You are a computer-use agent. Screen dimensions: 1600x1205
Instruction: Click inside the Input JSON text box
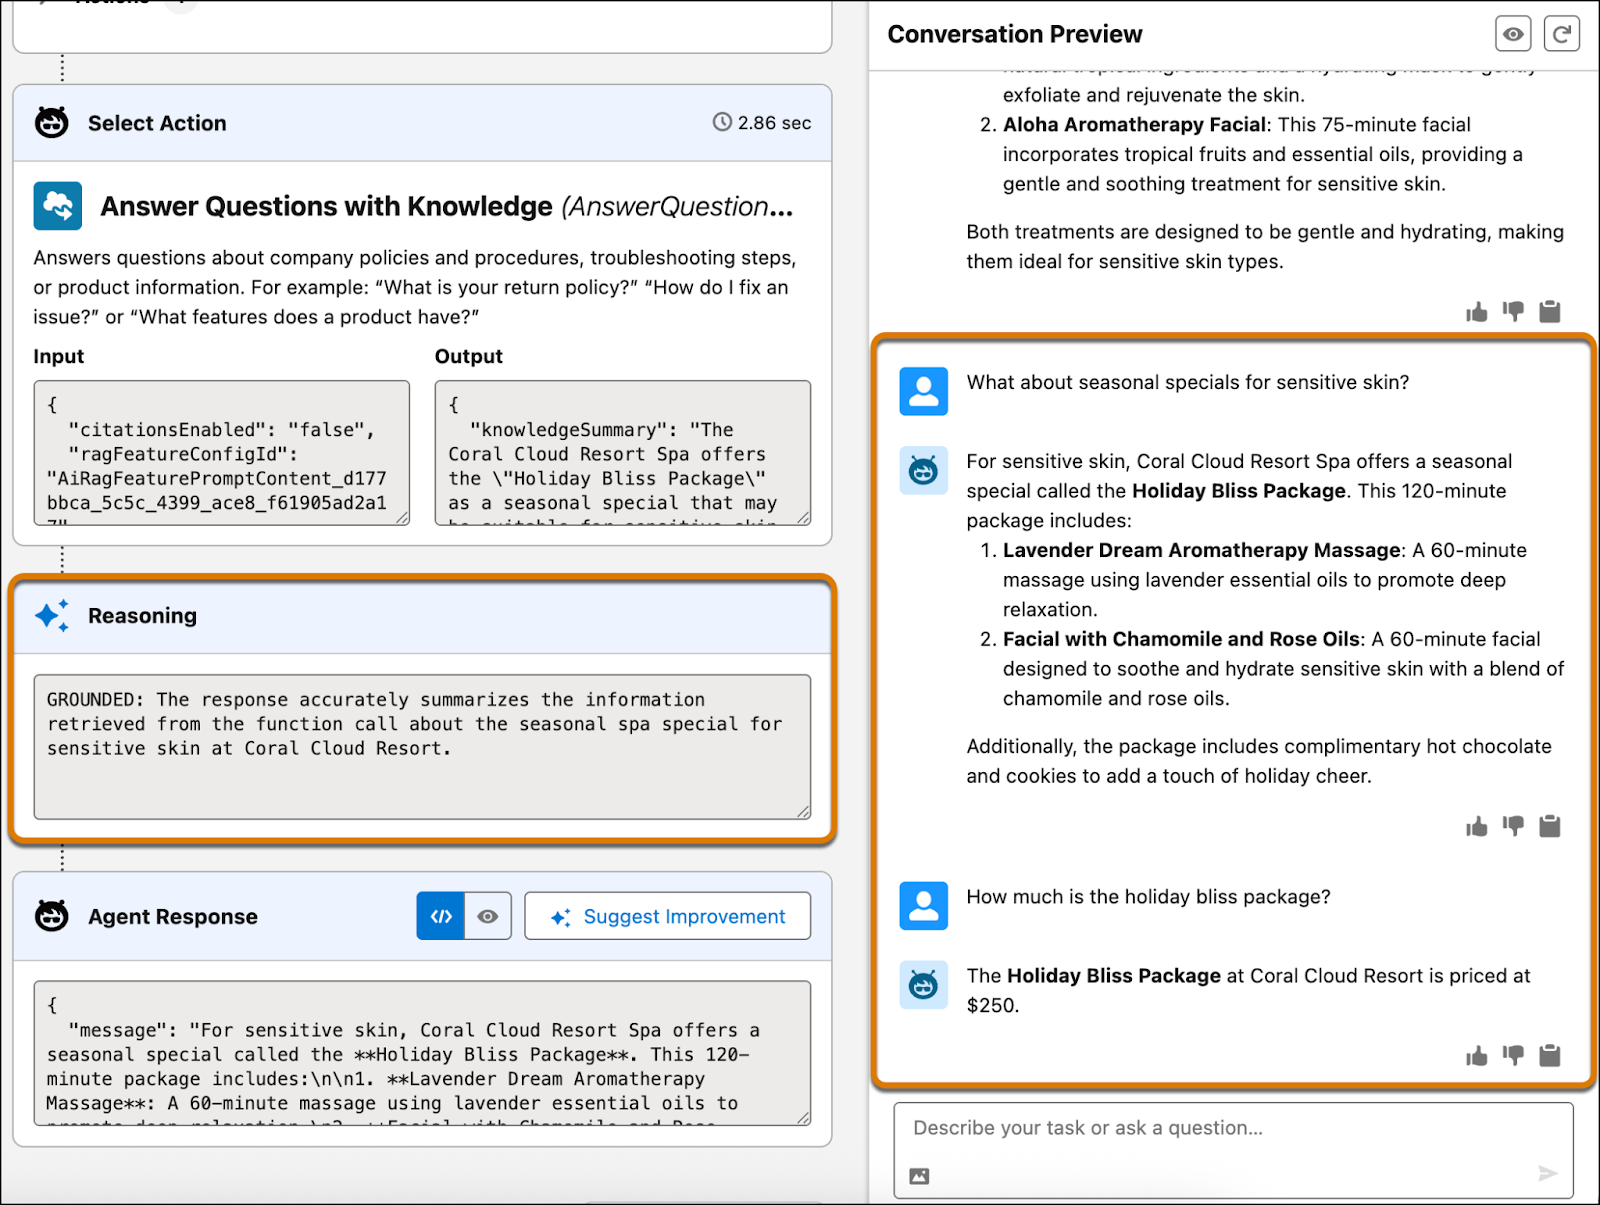point(221,452)
